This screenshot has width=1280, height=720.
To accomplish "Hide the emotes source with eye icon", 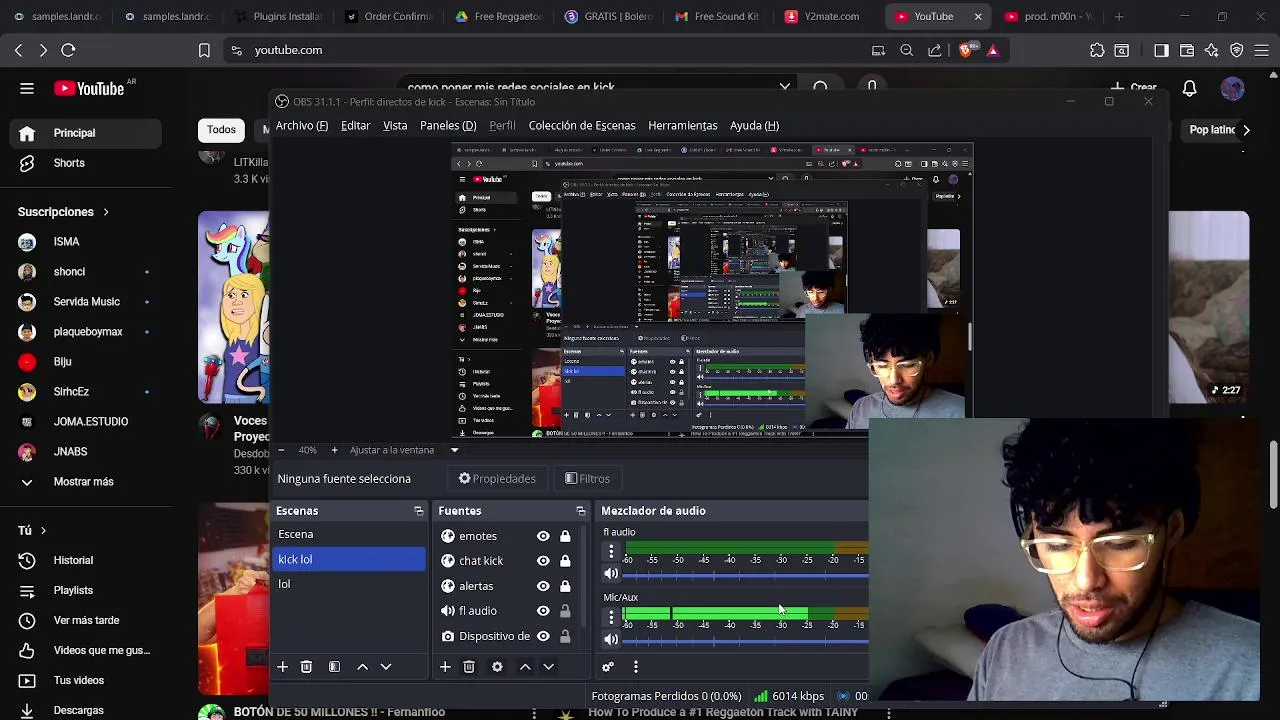I will coord(543,536).
